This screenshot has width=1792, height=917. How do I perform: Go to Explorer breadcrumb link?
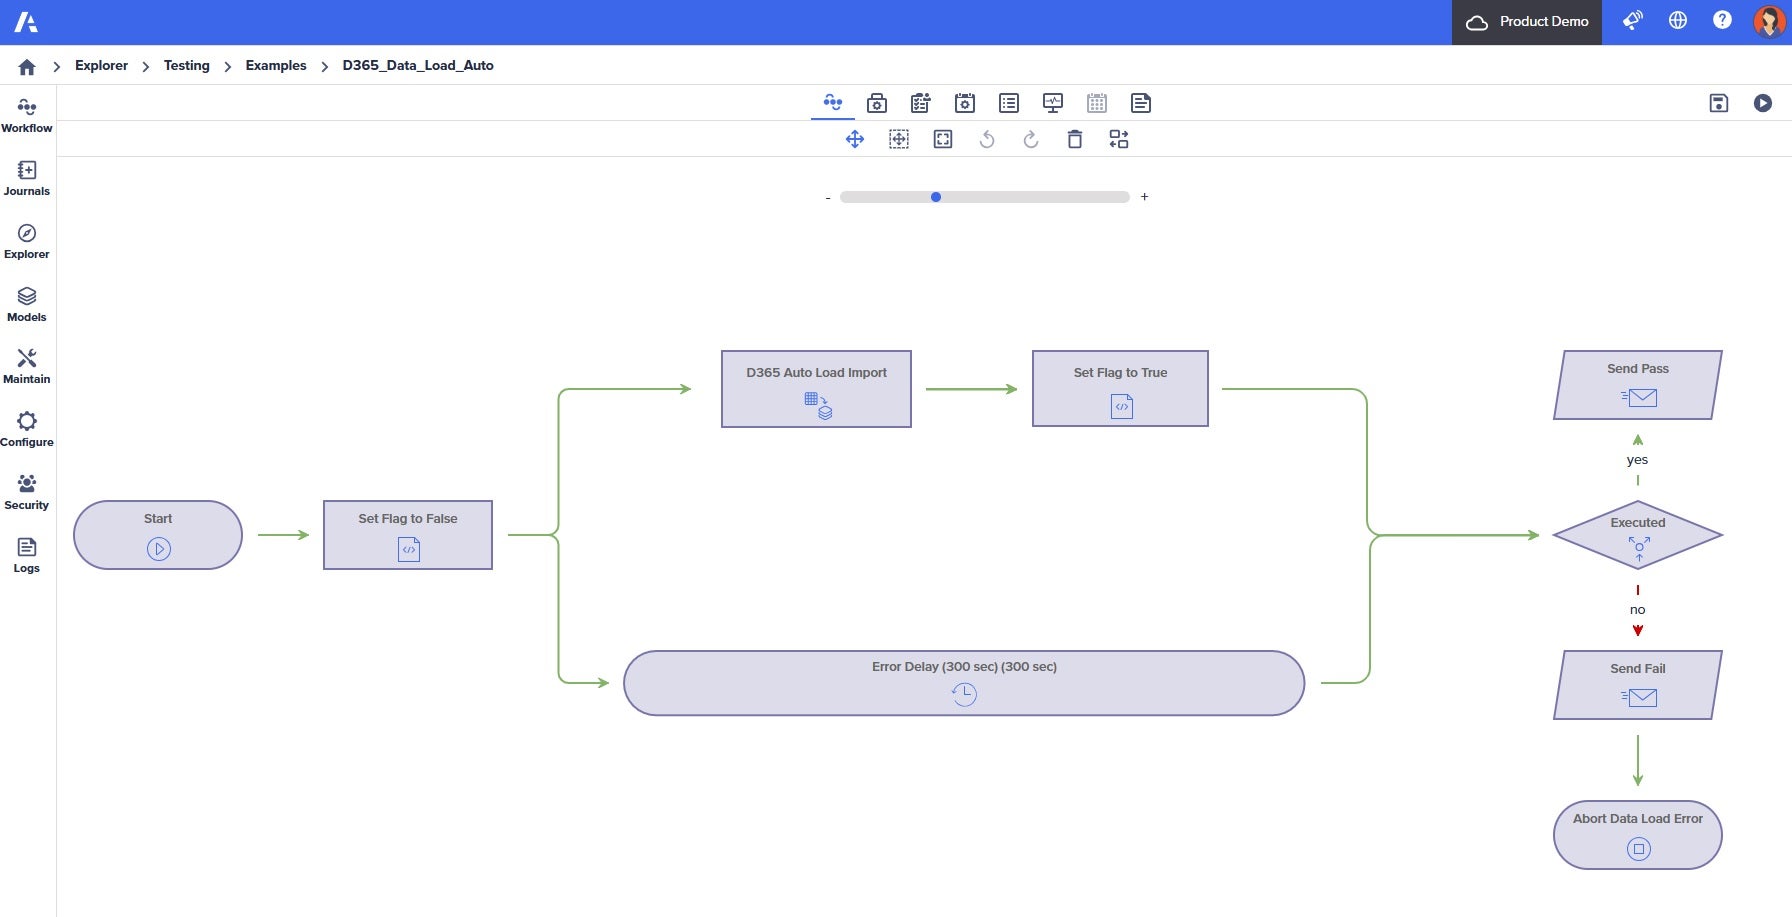pyautogui.click(x=101, y=65)
